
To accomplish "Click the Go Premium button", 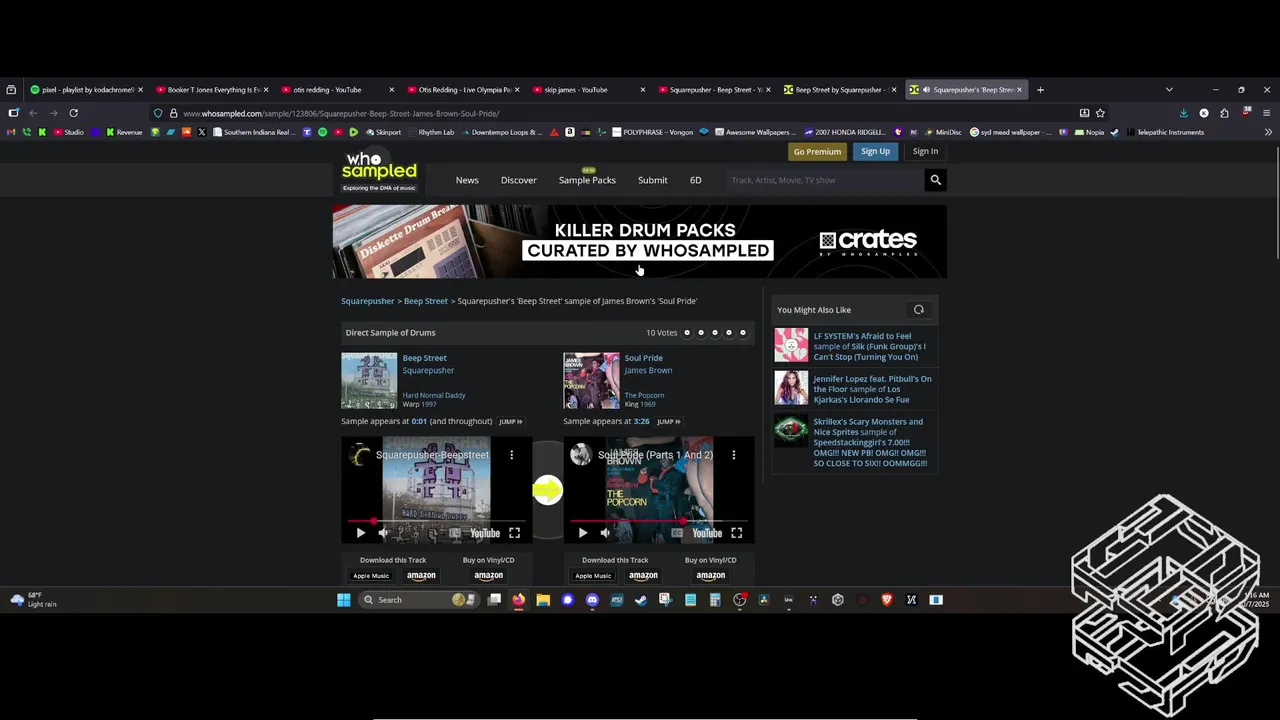I will coord(817,151).
